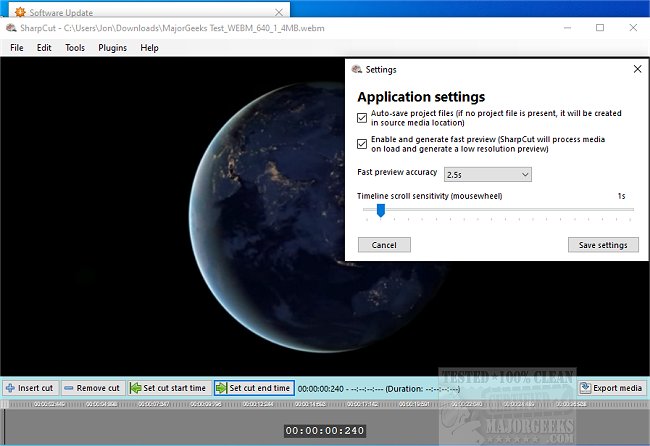Click the Settings dialog title icon

click(356, 70)
